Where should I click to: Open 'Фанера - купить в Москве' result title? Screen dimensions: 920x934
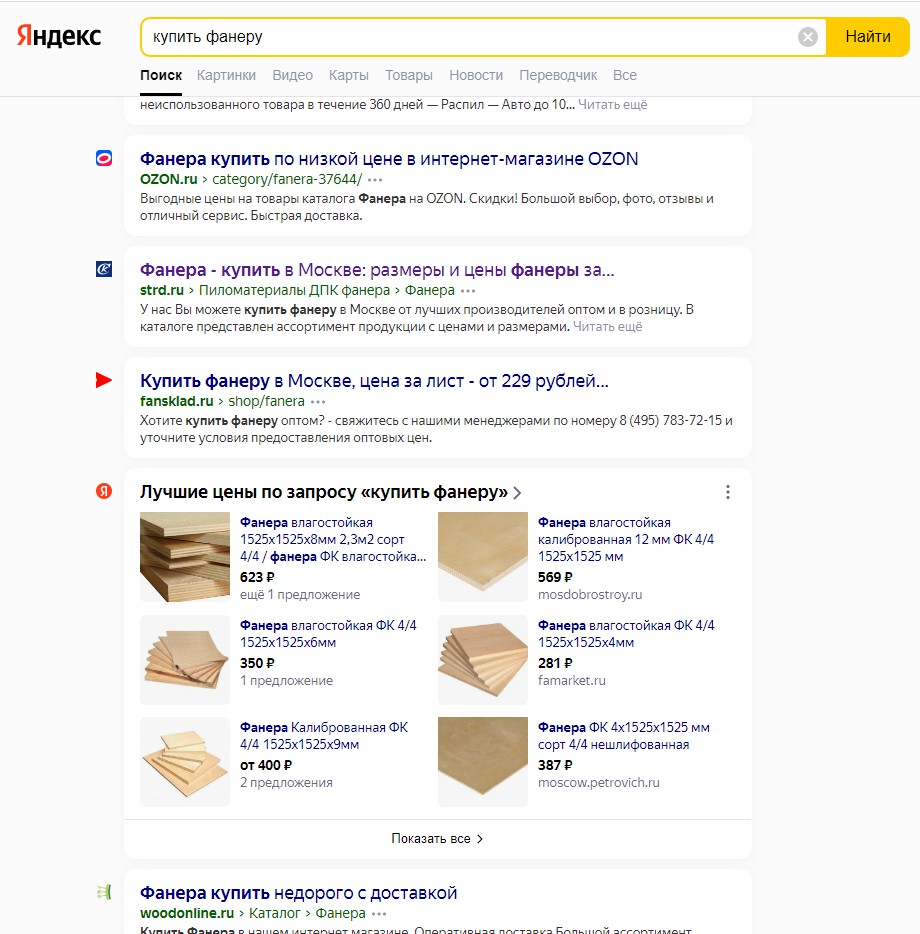tap(377, 270)
